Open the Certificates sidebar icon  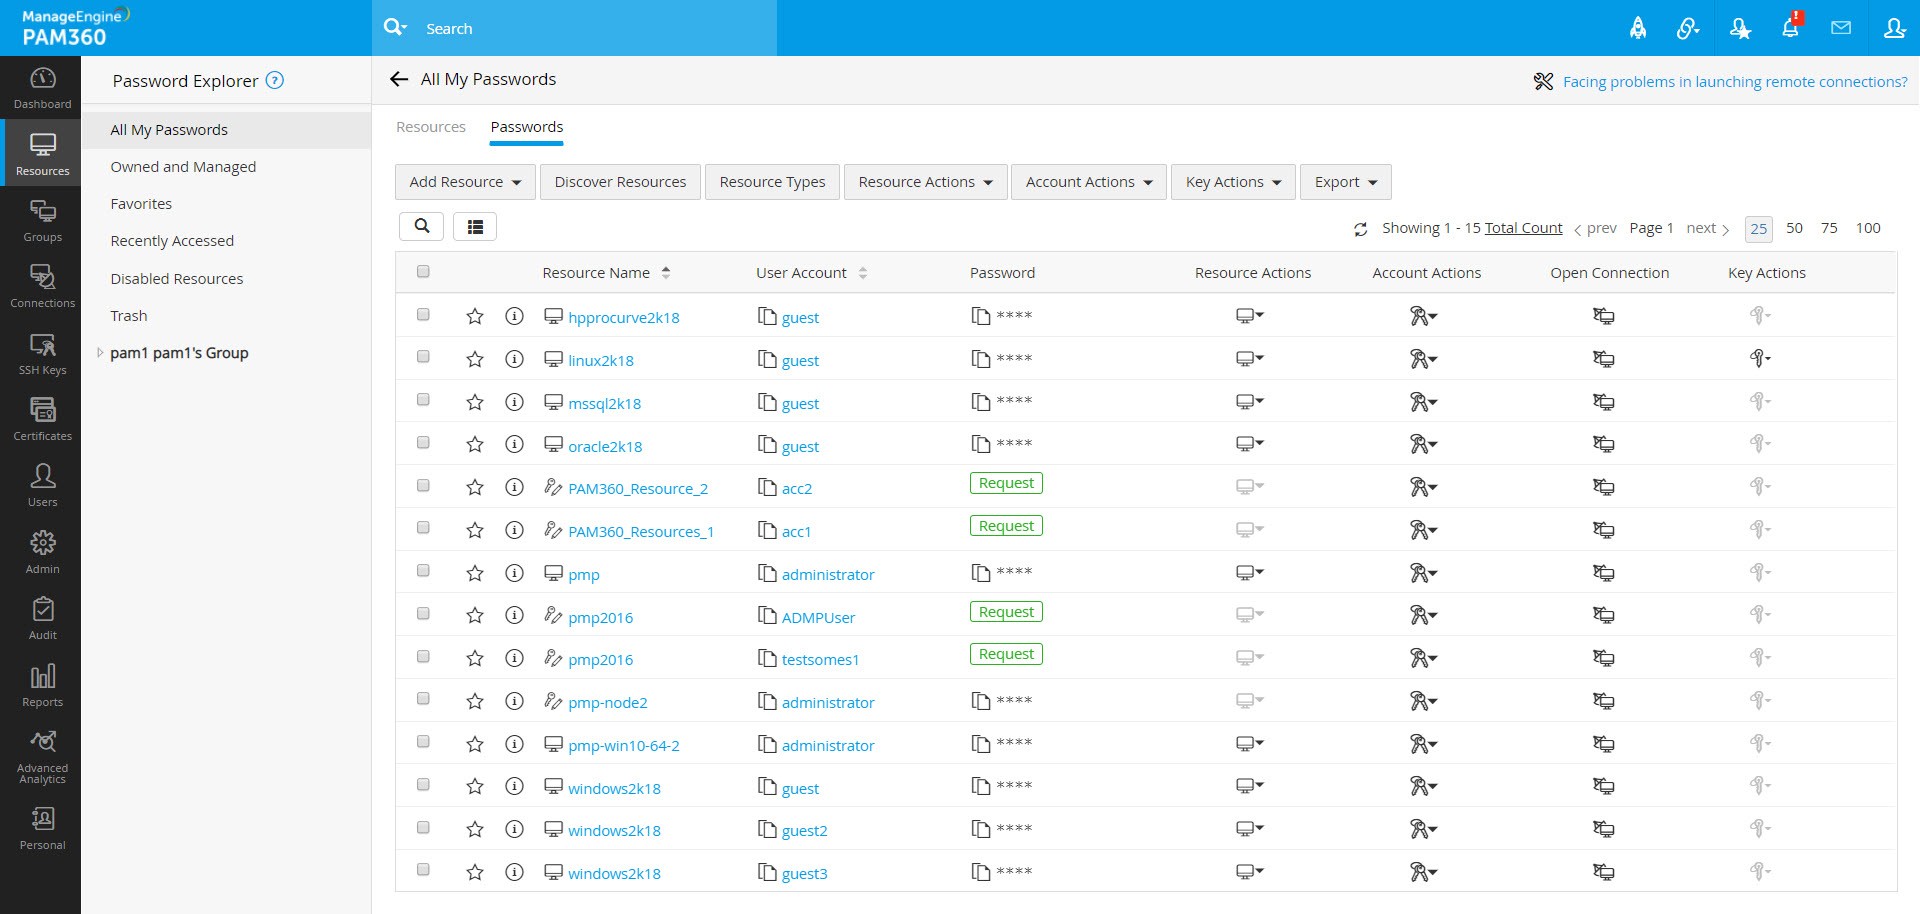42,420
